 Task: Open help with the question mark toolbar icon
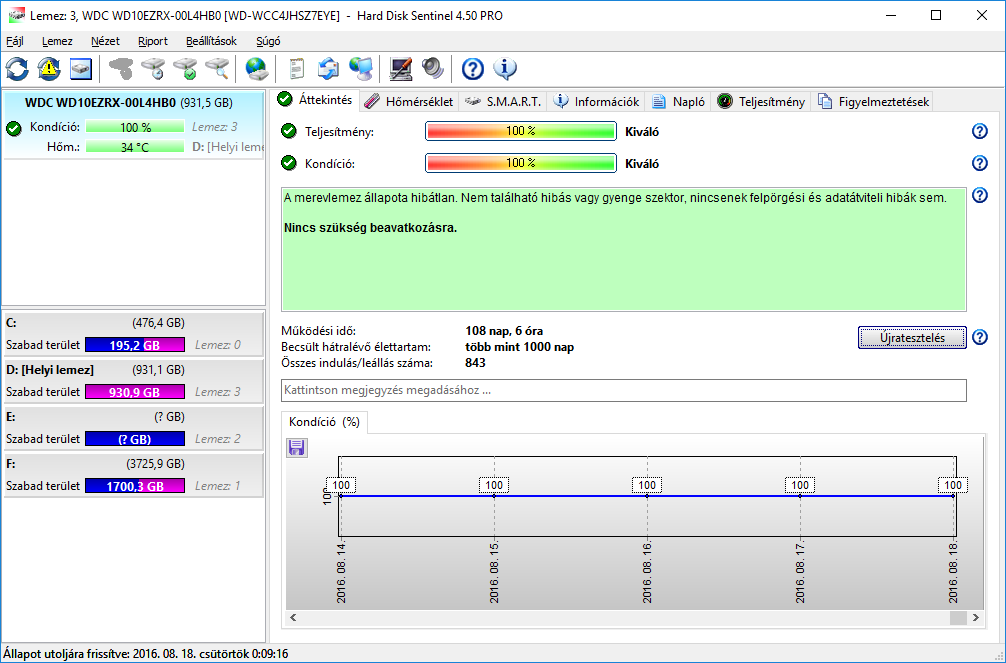click(x=473, y=69)
